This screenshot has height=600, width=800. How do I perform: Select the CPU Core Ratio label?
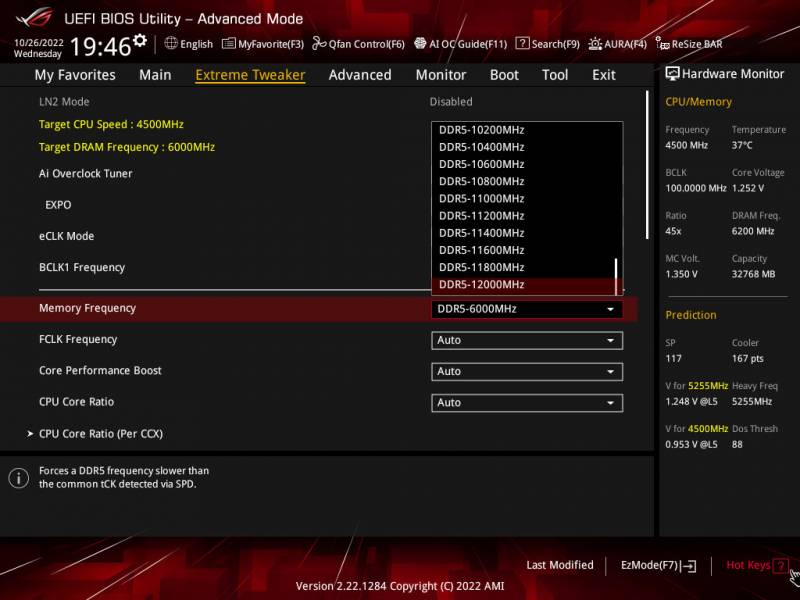click(77, 402)
